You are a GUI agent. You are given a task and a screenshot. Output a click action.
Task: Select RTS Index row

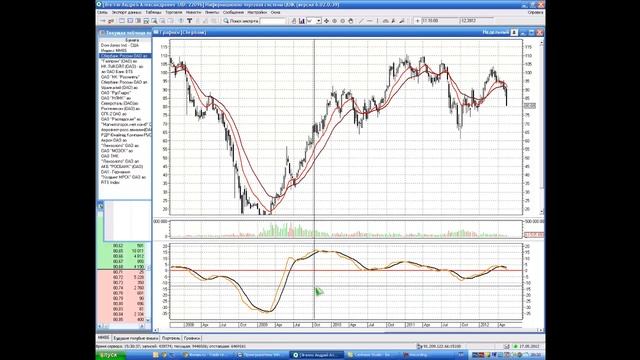point(125,182)
